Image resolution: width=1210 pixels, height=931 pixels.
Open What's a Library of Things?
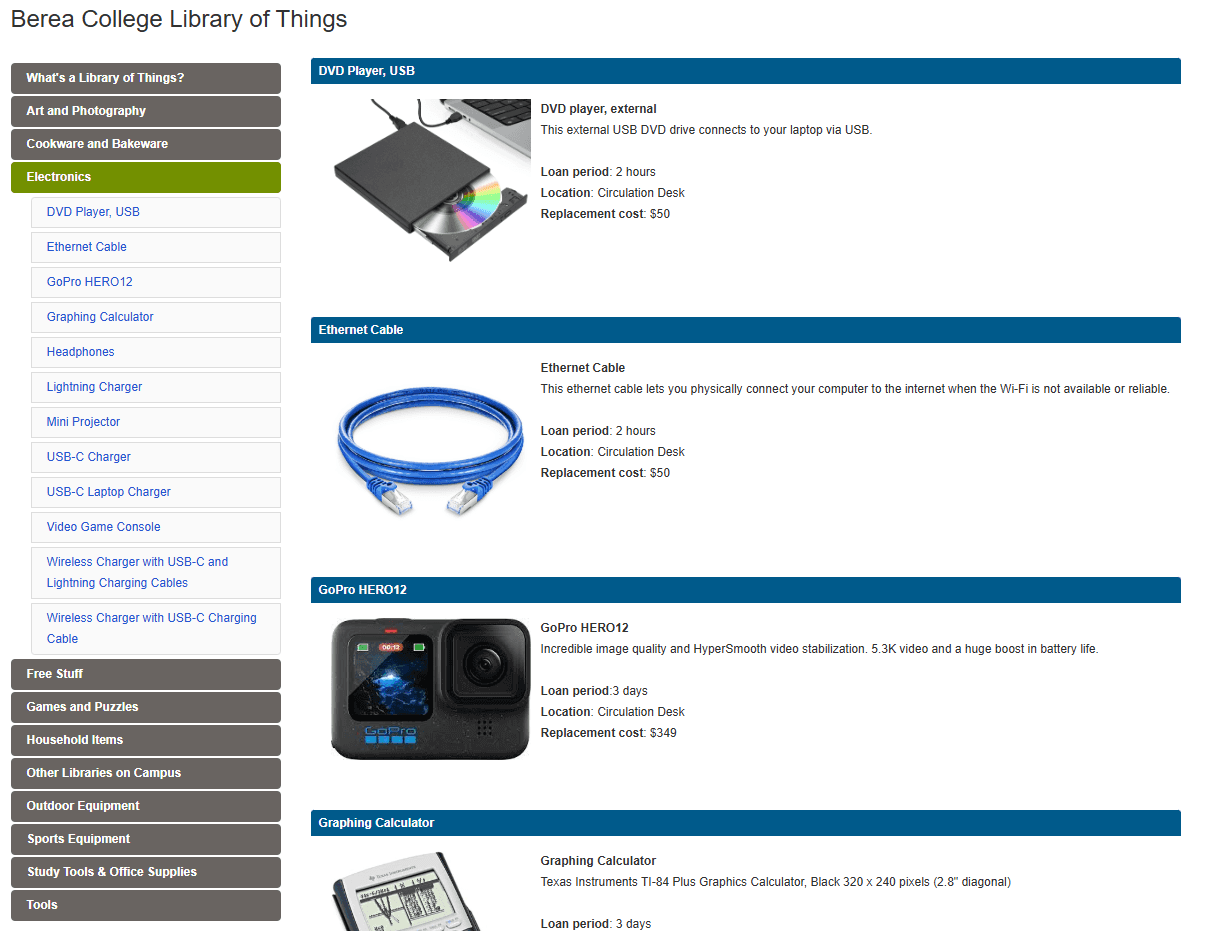pos(146,78)
